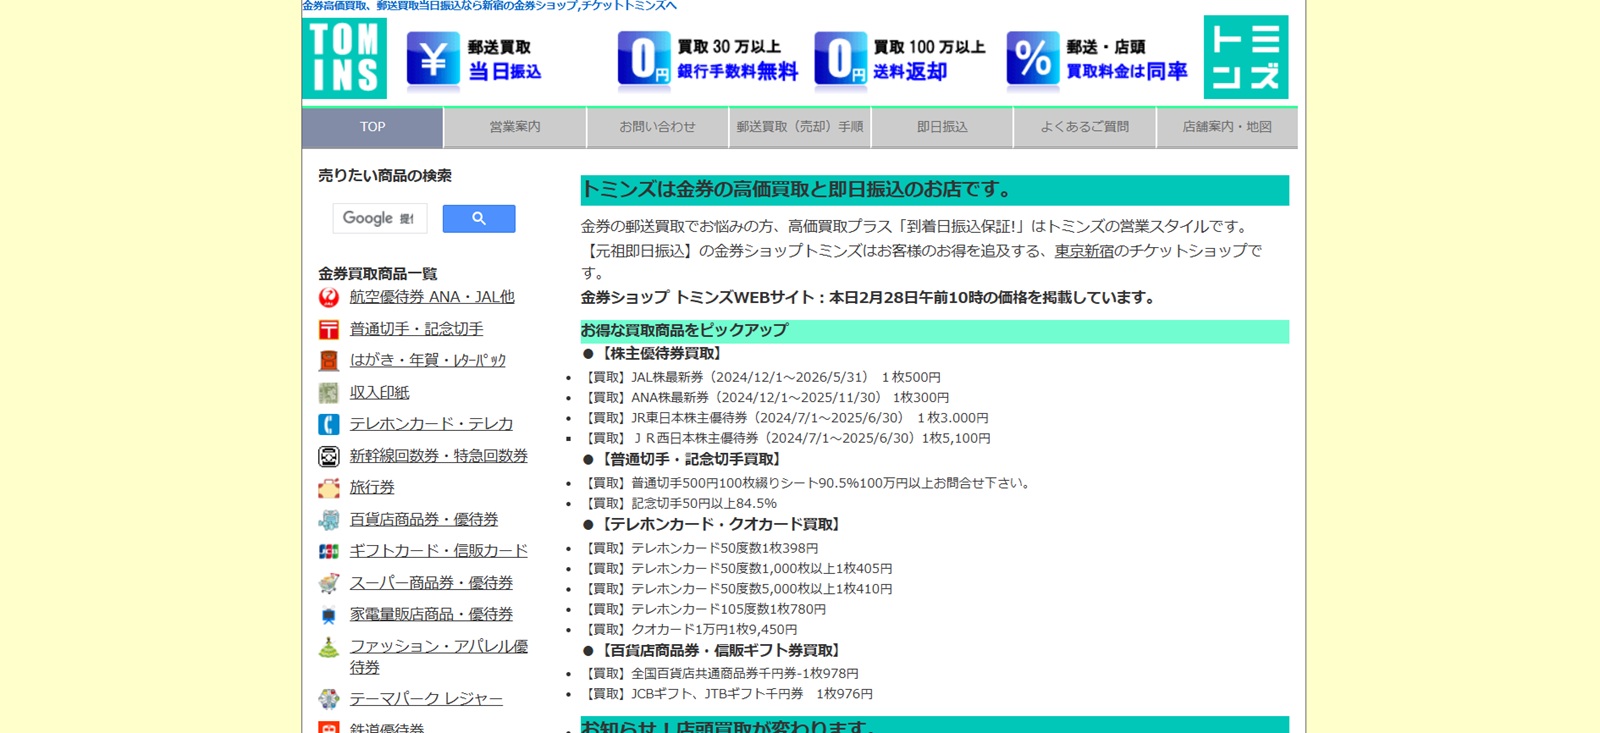Click the JCBギフト、JTBギフト千円券 entry
Screen dimensions: 1600x733
tap(727, 694)
